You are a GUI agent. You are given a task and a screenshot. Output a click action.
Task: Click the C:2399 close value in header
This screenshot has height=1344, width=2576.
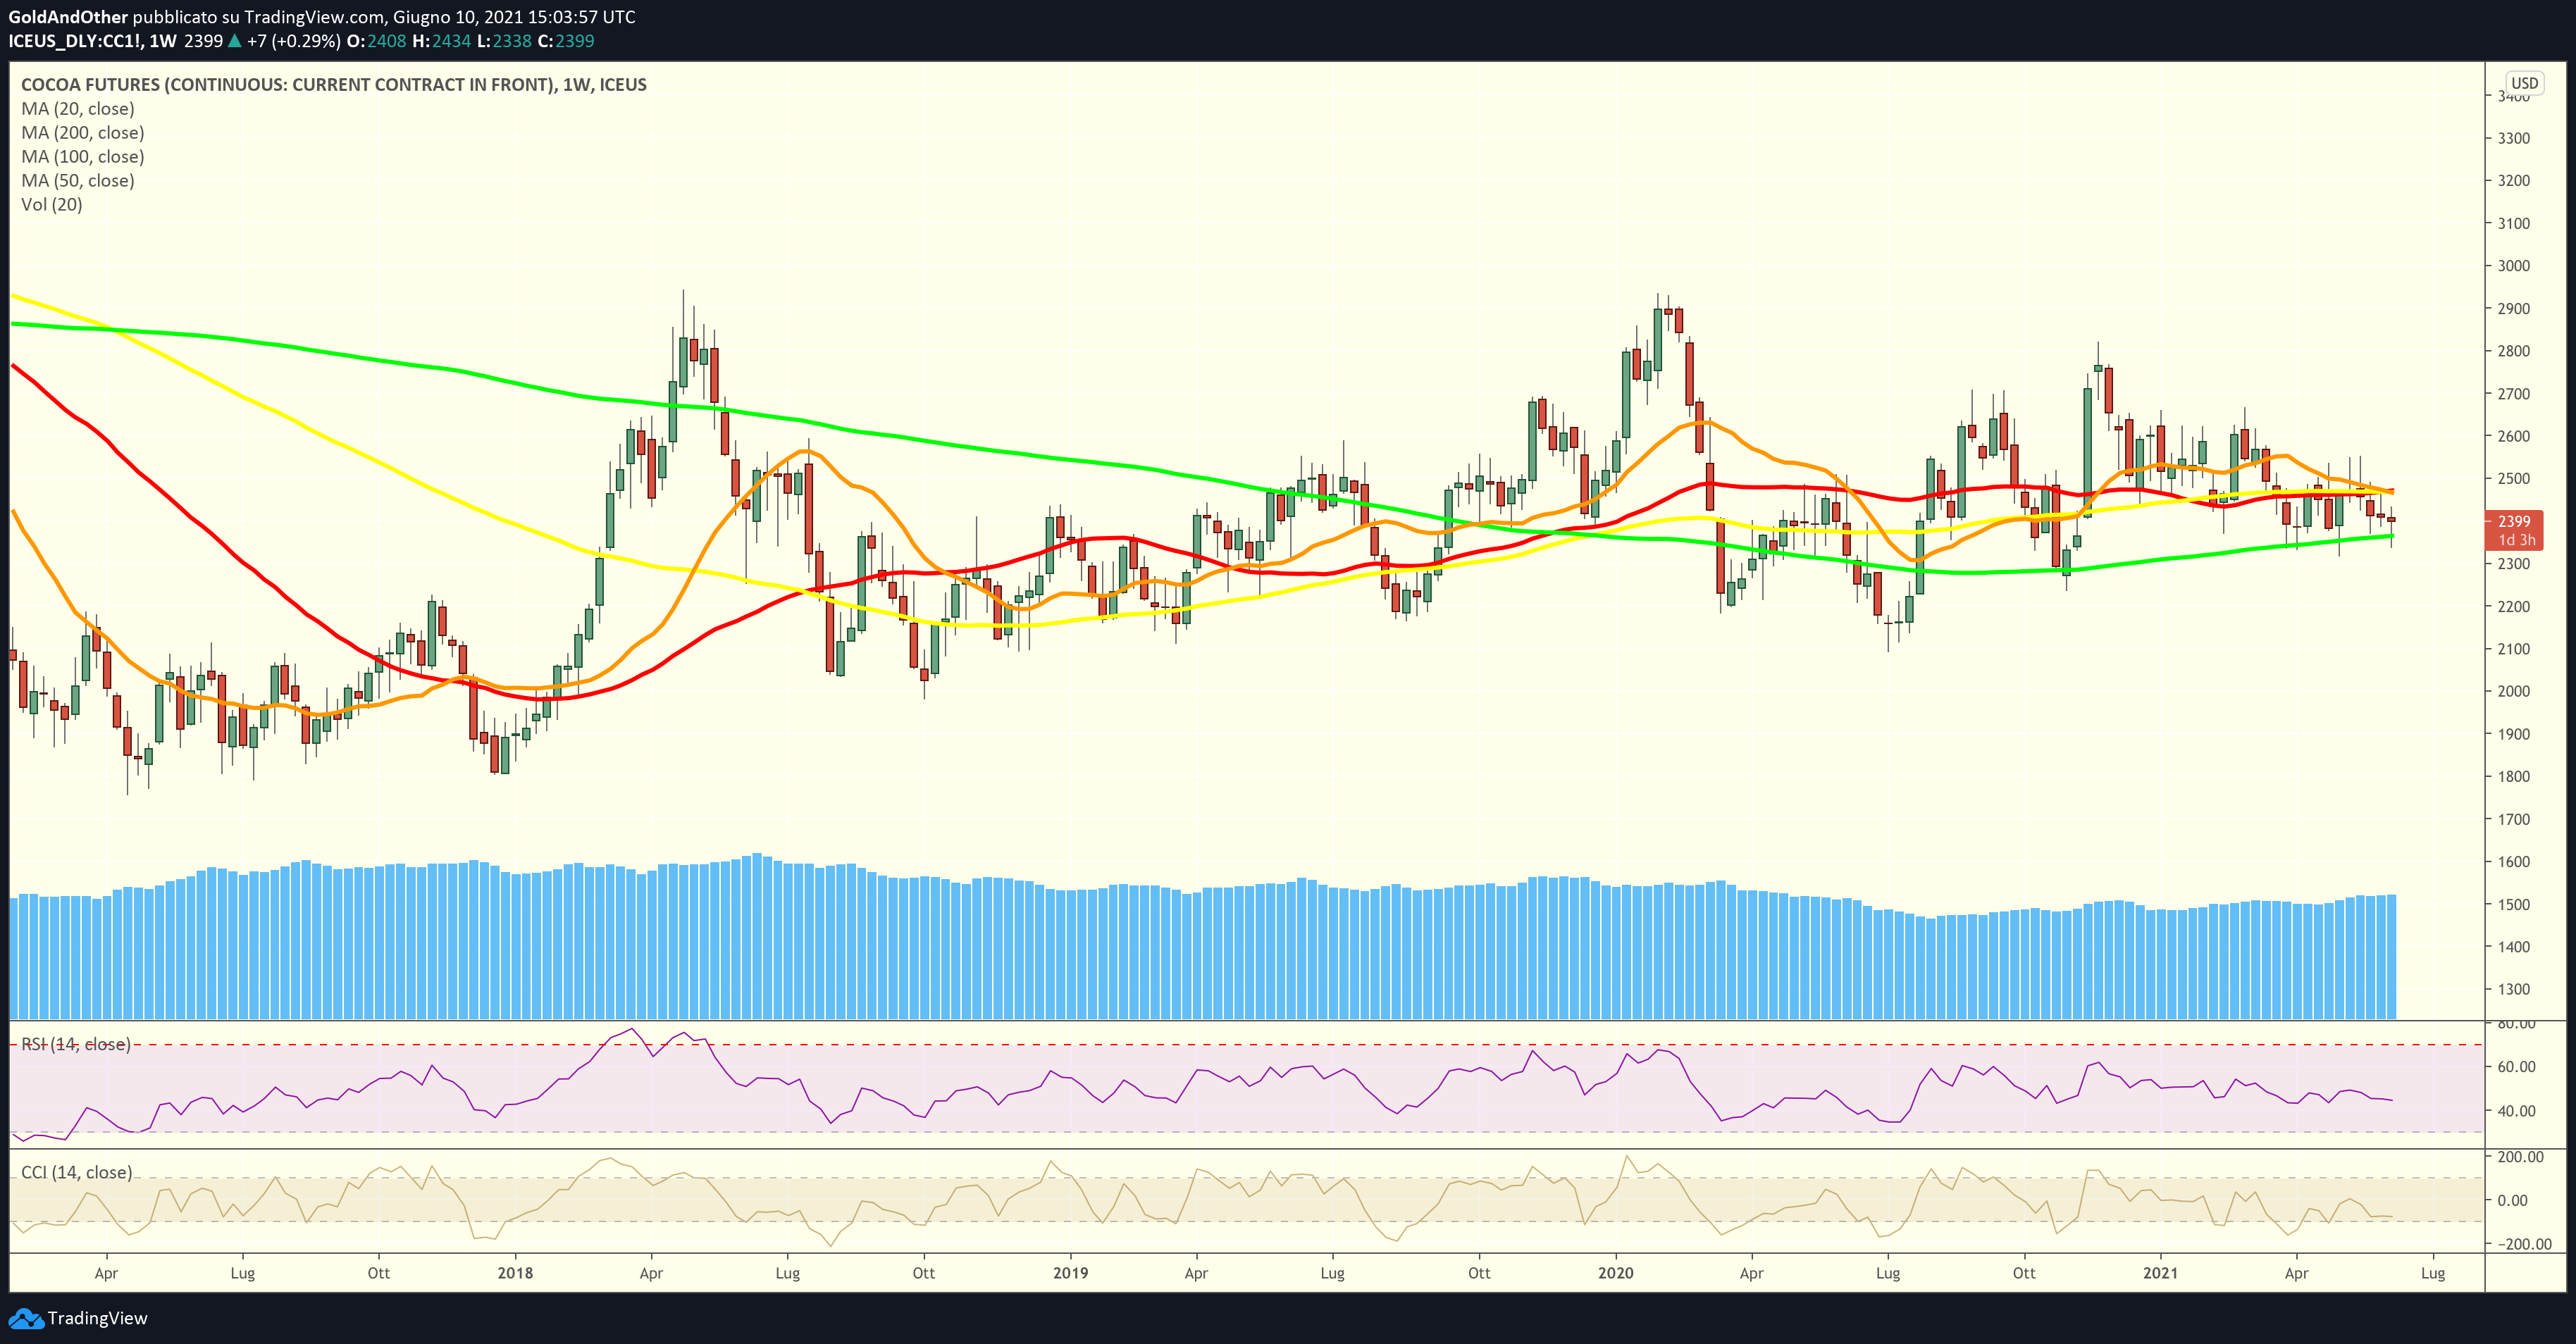[x=566, y=41]
